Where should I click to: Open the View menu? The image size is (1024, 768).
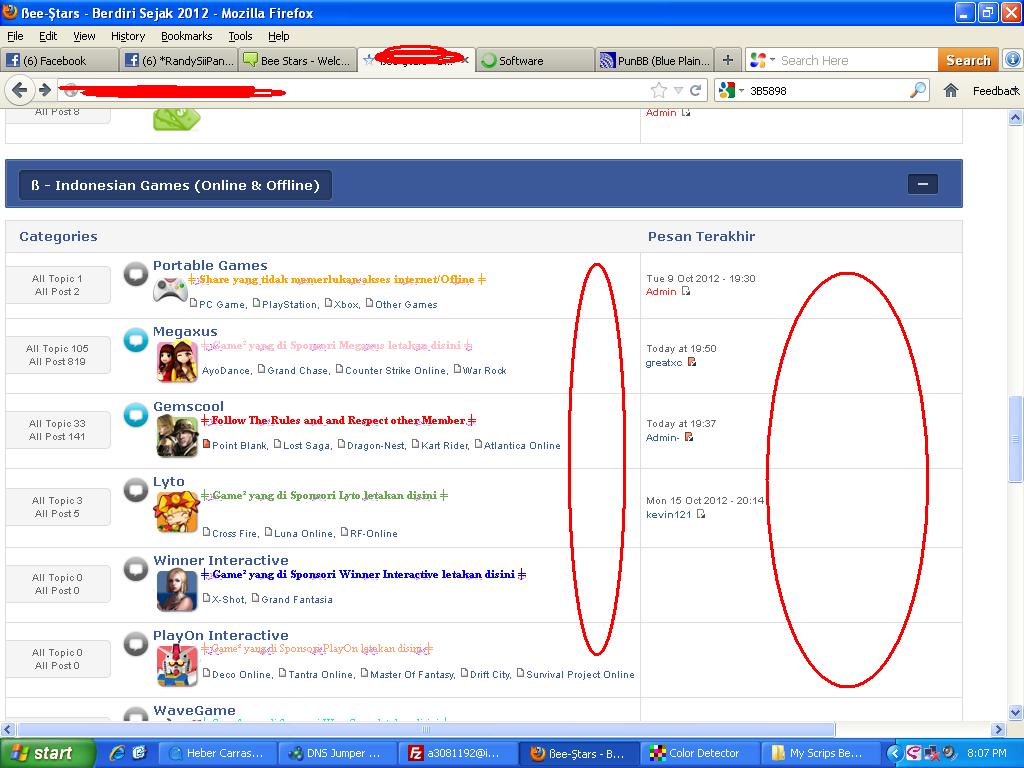point(84,36)
